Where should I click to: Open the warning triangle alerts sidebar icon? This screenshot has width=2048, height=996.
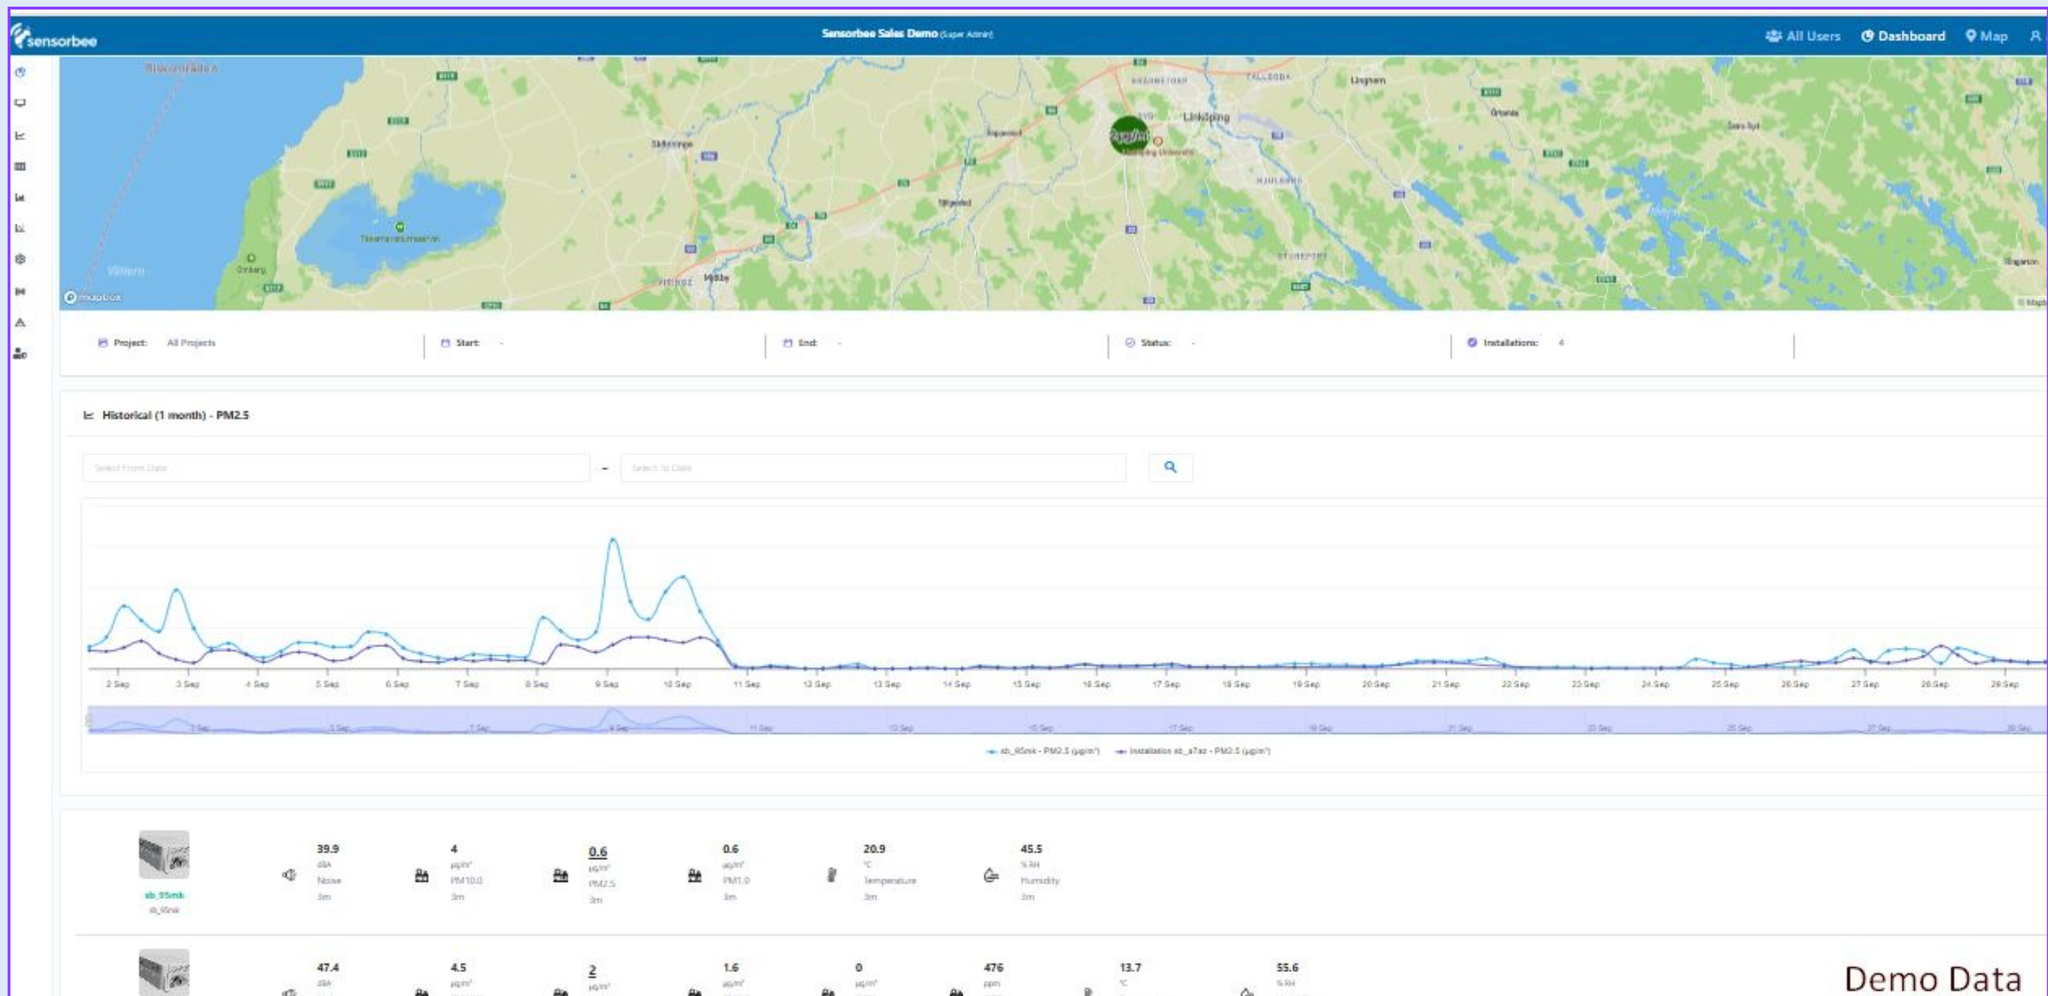coord(20,322)
